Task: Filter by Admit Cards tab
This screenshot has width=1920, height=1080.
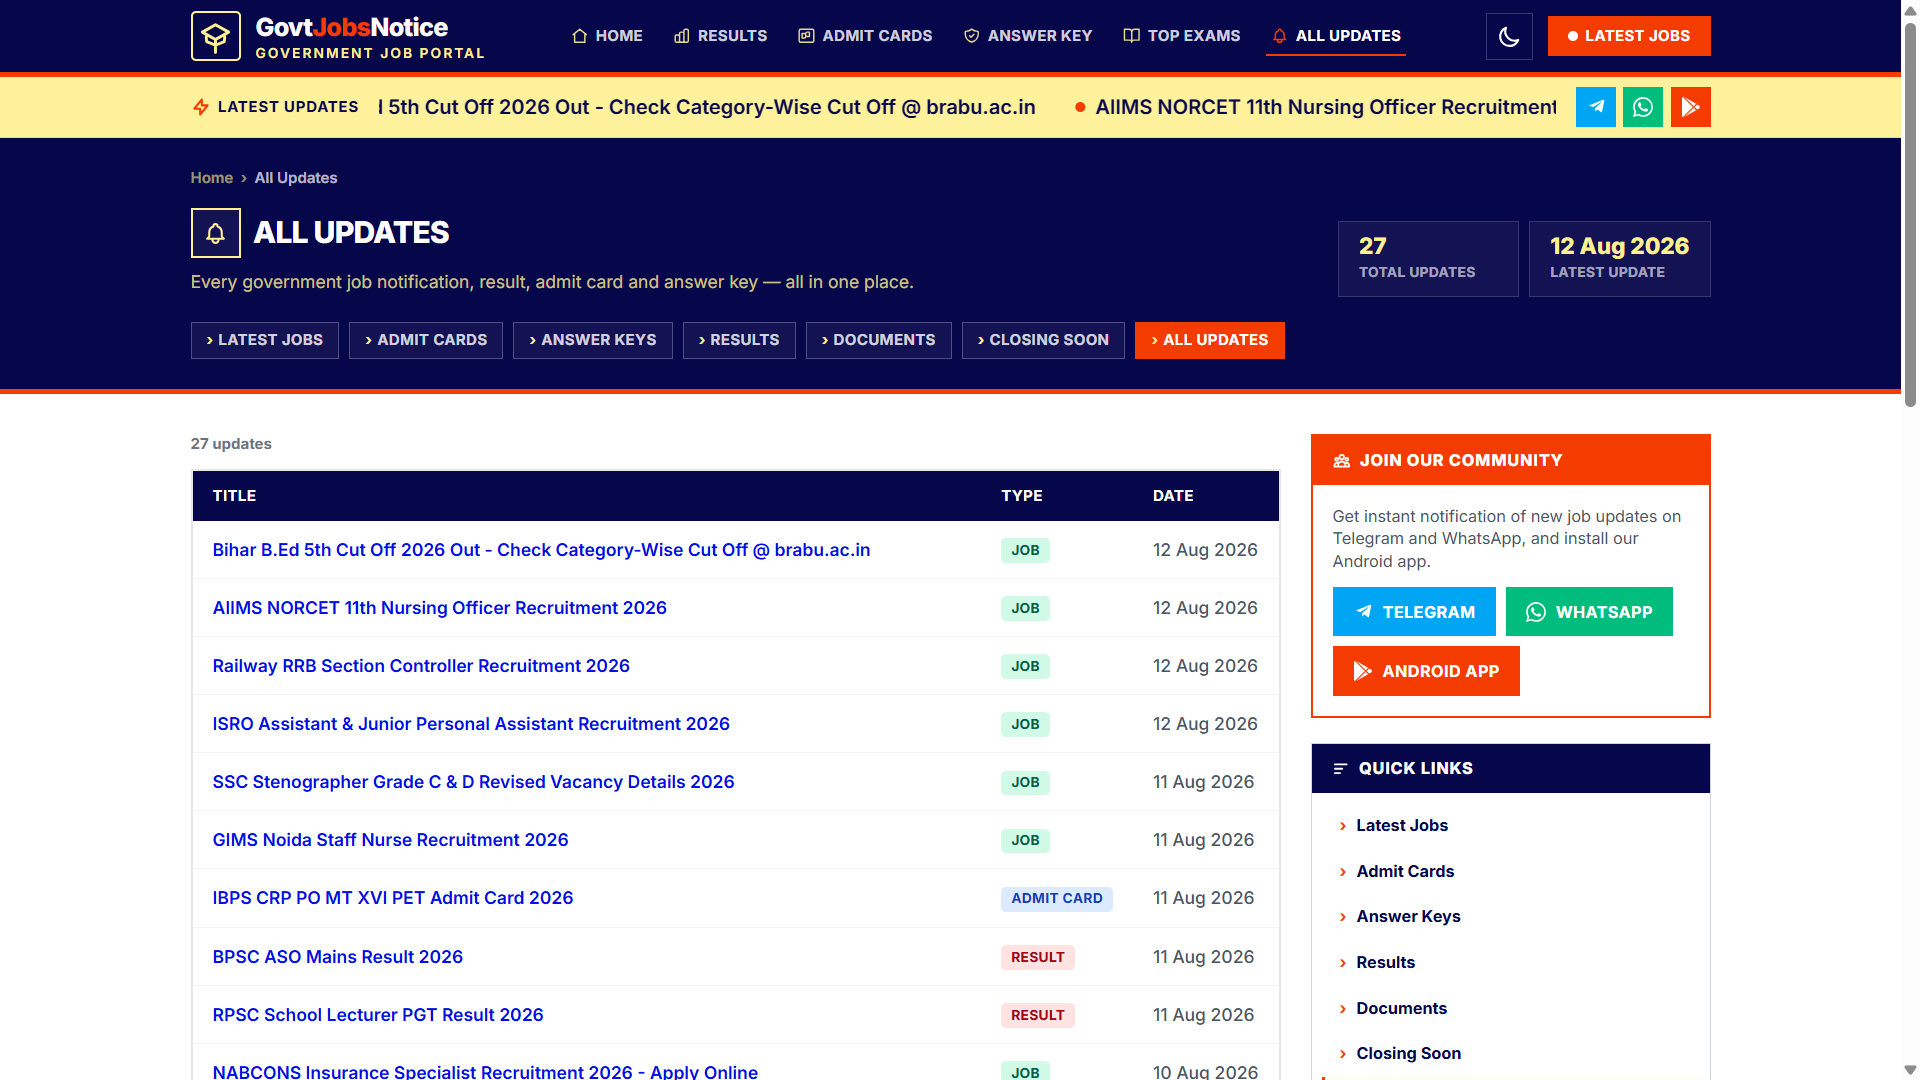Action: (426, 340)
